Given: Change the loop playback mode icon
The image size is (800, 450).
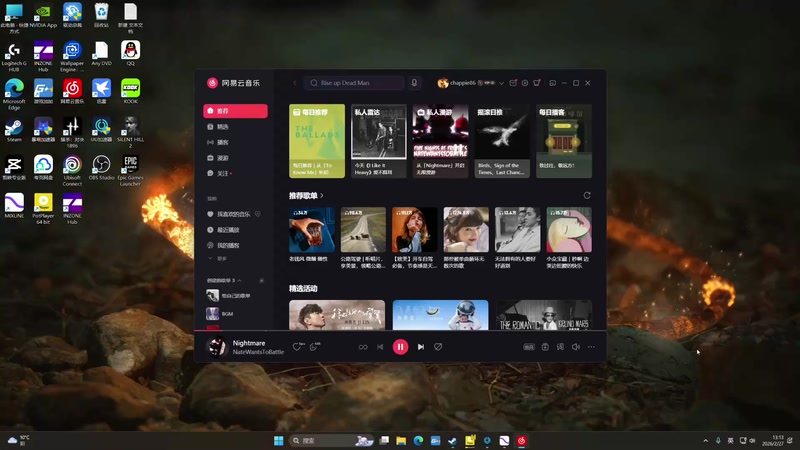Looking at the screenshot, I should pos(363,347).
